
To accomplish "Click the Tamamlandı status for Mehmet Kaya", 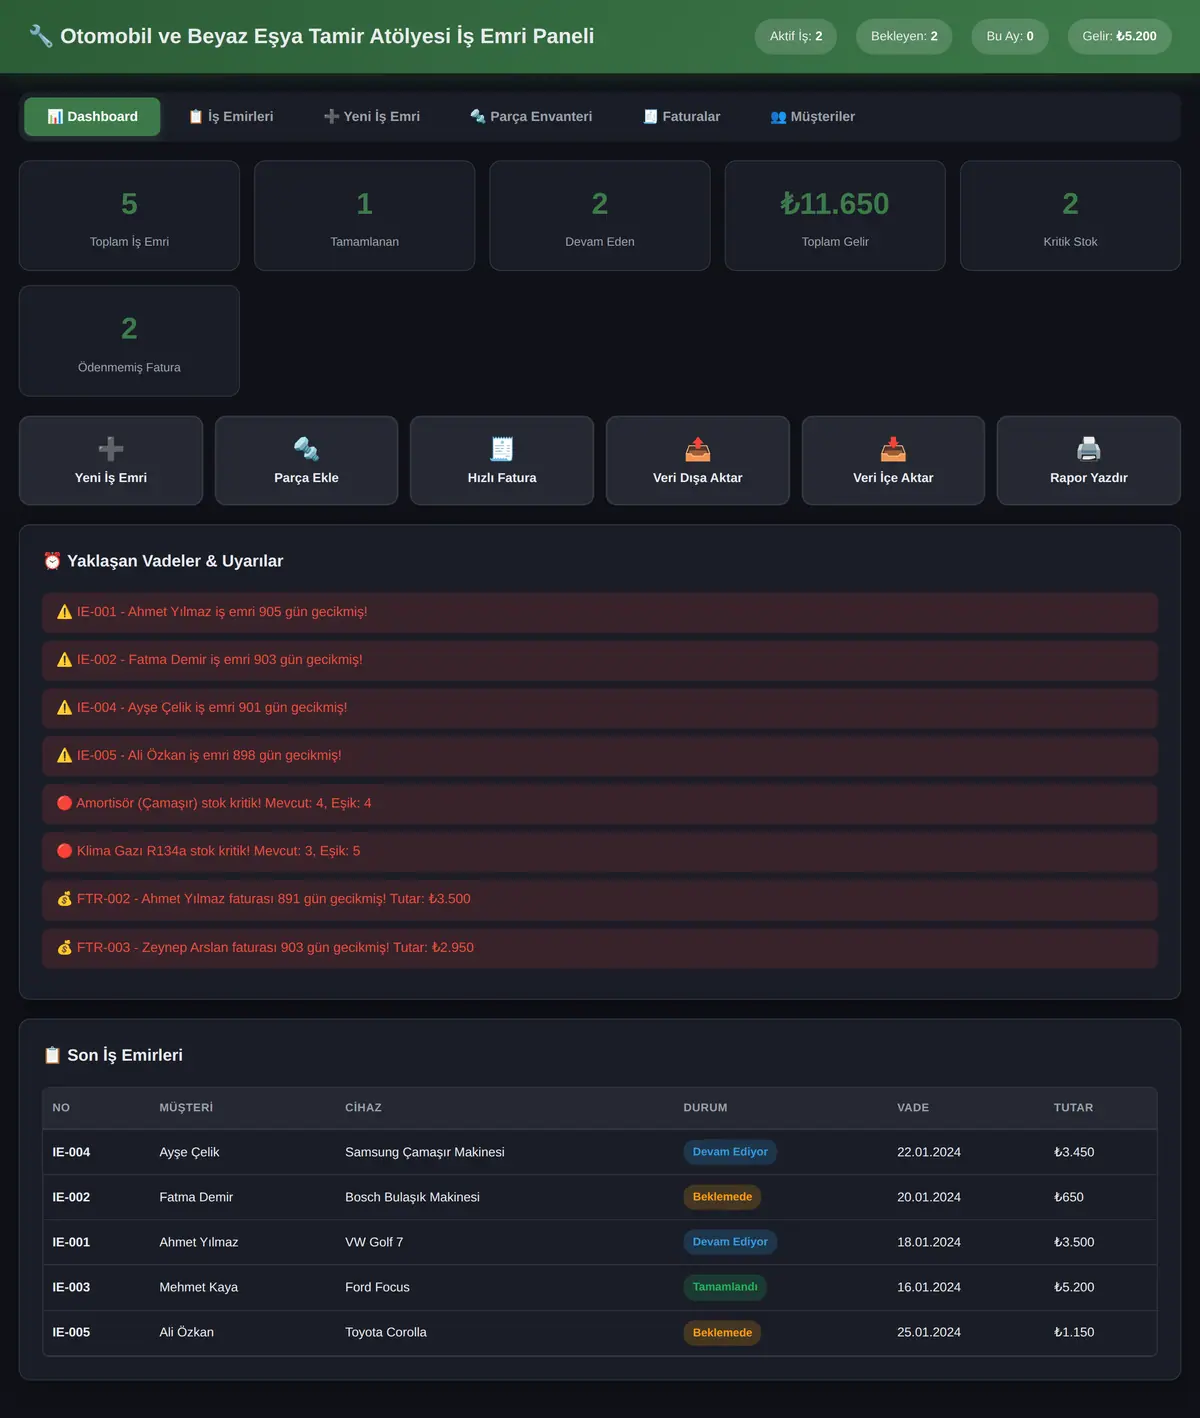I will (725, 1287).
